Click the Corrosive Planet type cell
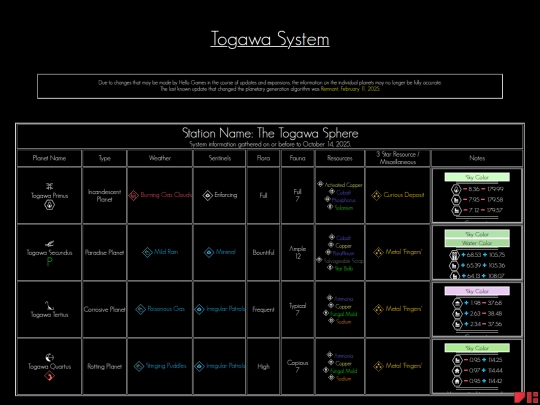540x405 pixels. (104, 309)
